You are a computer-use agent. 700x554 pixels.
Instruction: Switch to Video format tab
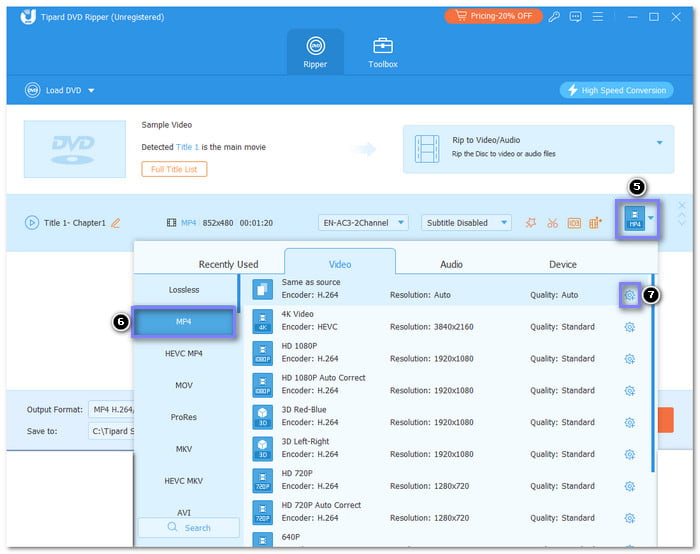pos(340,264)
